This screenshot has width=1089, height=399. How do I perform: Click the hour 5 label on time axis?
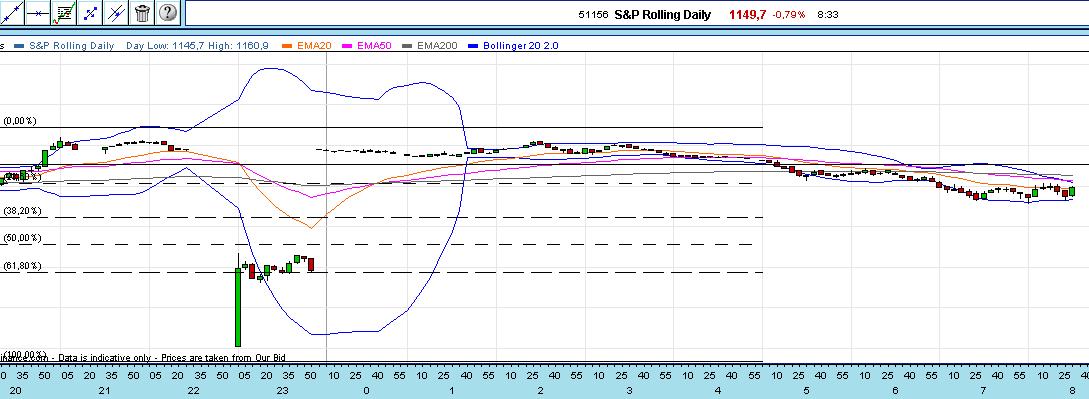pos(807,391)
